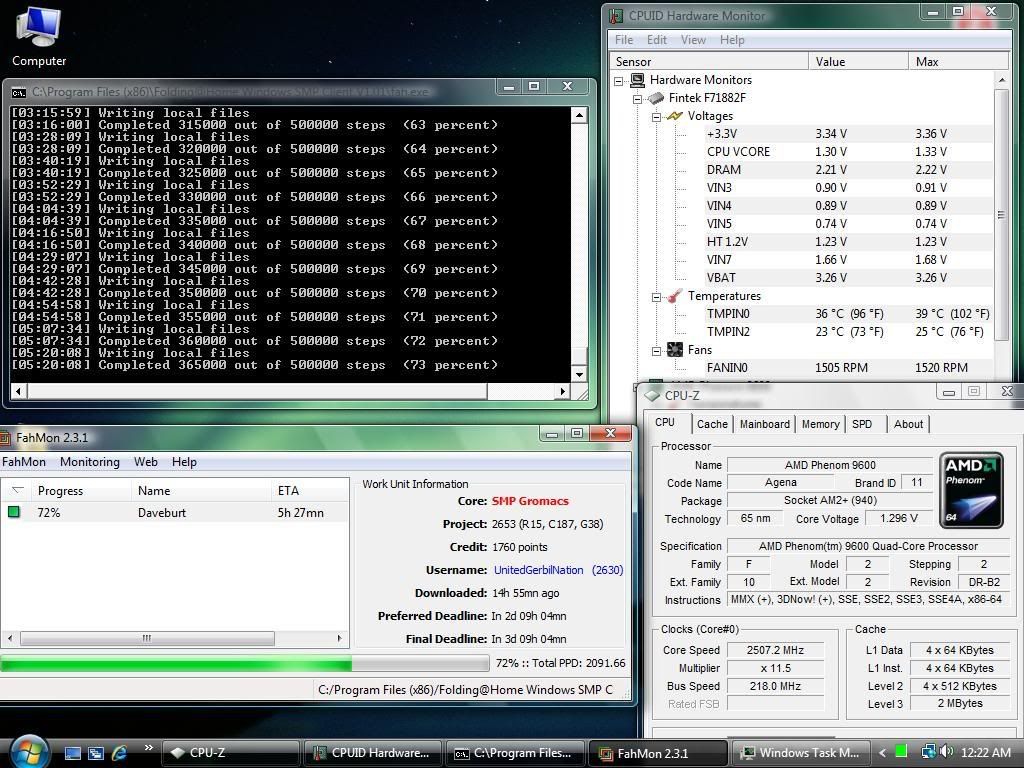Image resolution: width=1024 pixels, height=768 pixels.
Task: Click the sort arrow column header in FahMon
Action: [x=18, y=490]
